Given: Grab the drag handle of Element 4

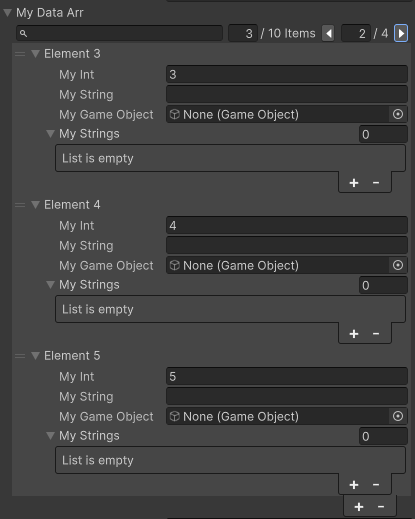Looking at the screenshot, I should coord(20,205).
